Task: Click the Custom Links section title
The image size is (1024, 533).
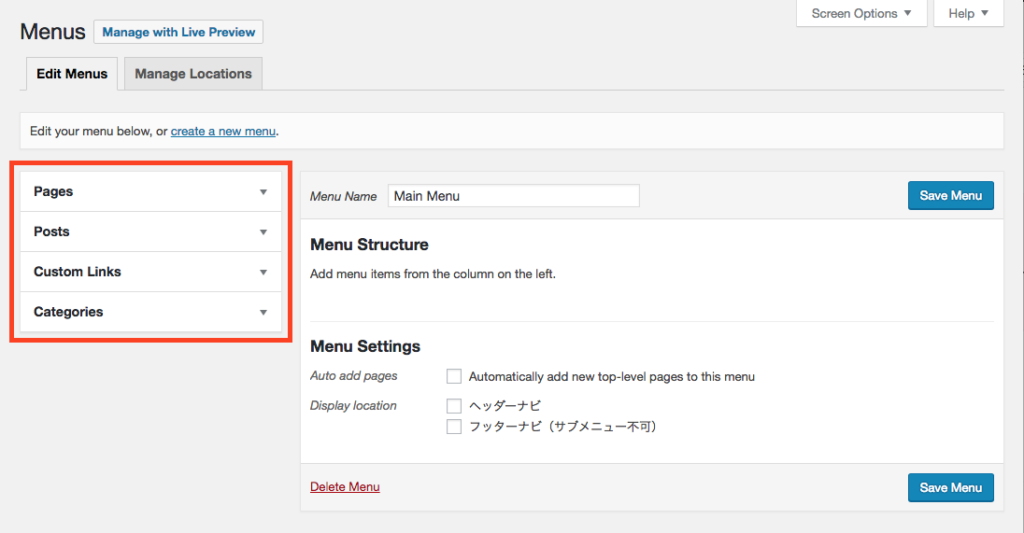Action: (78, 272)
